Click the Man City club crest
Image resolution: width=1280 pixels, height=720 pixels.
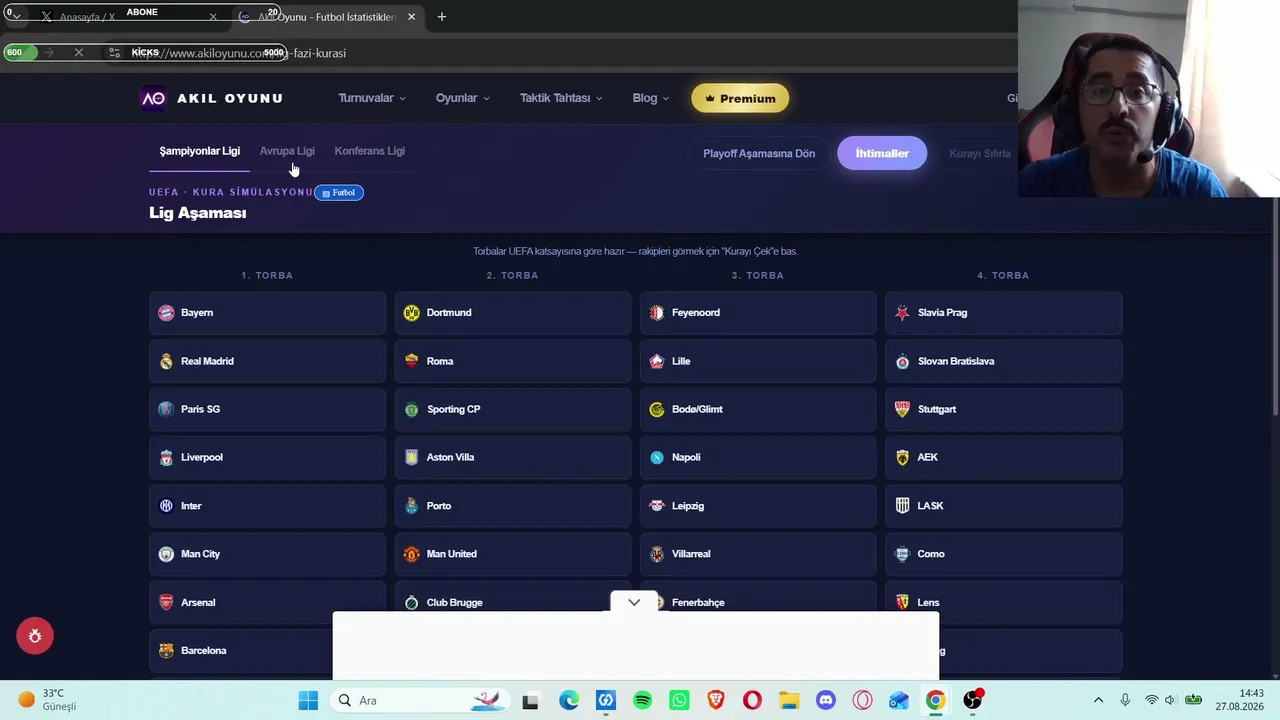166,554
